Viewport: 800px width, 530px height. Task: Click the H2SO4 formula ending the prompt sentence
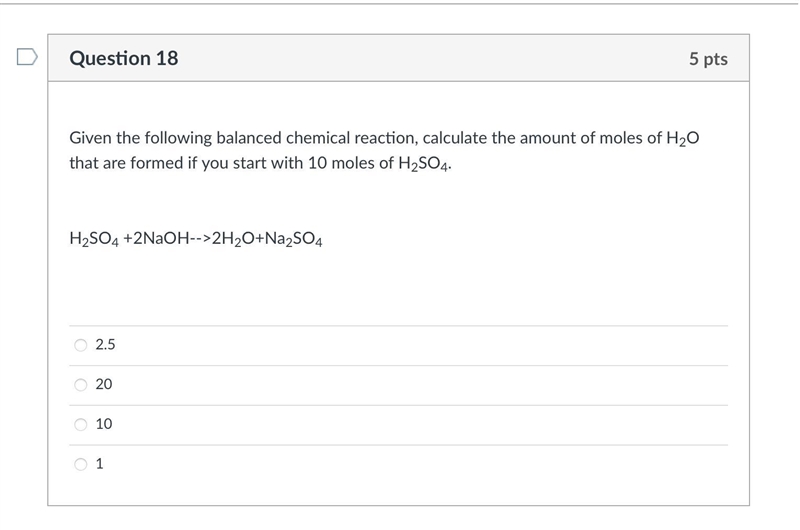tap(423, 164)
